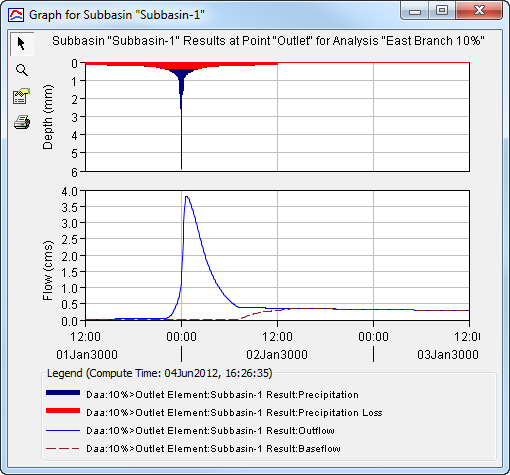Screen dimensions: 510x475
Task: Click the graph title mentioning East Branch 10%
Action: pos(268,41)
